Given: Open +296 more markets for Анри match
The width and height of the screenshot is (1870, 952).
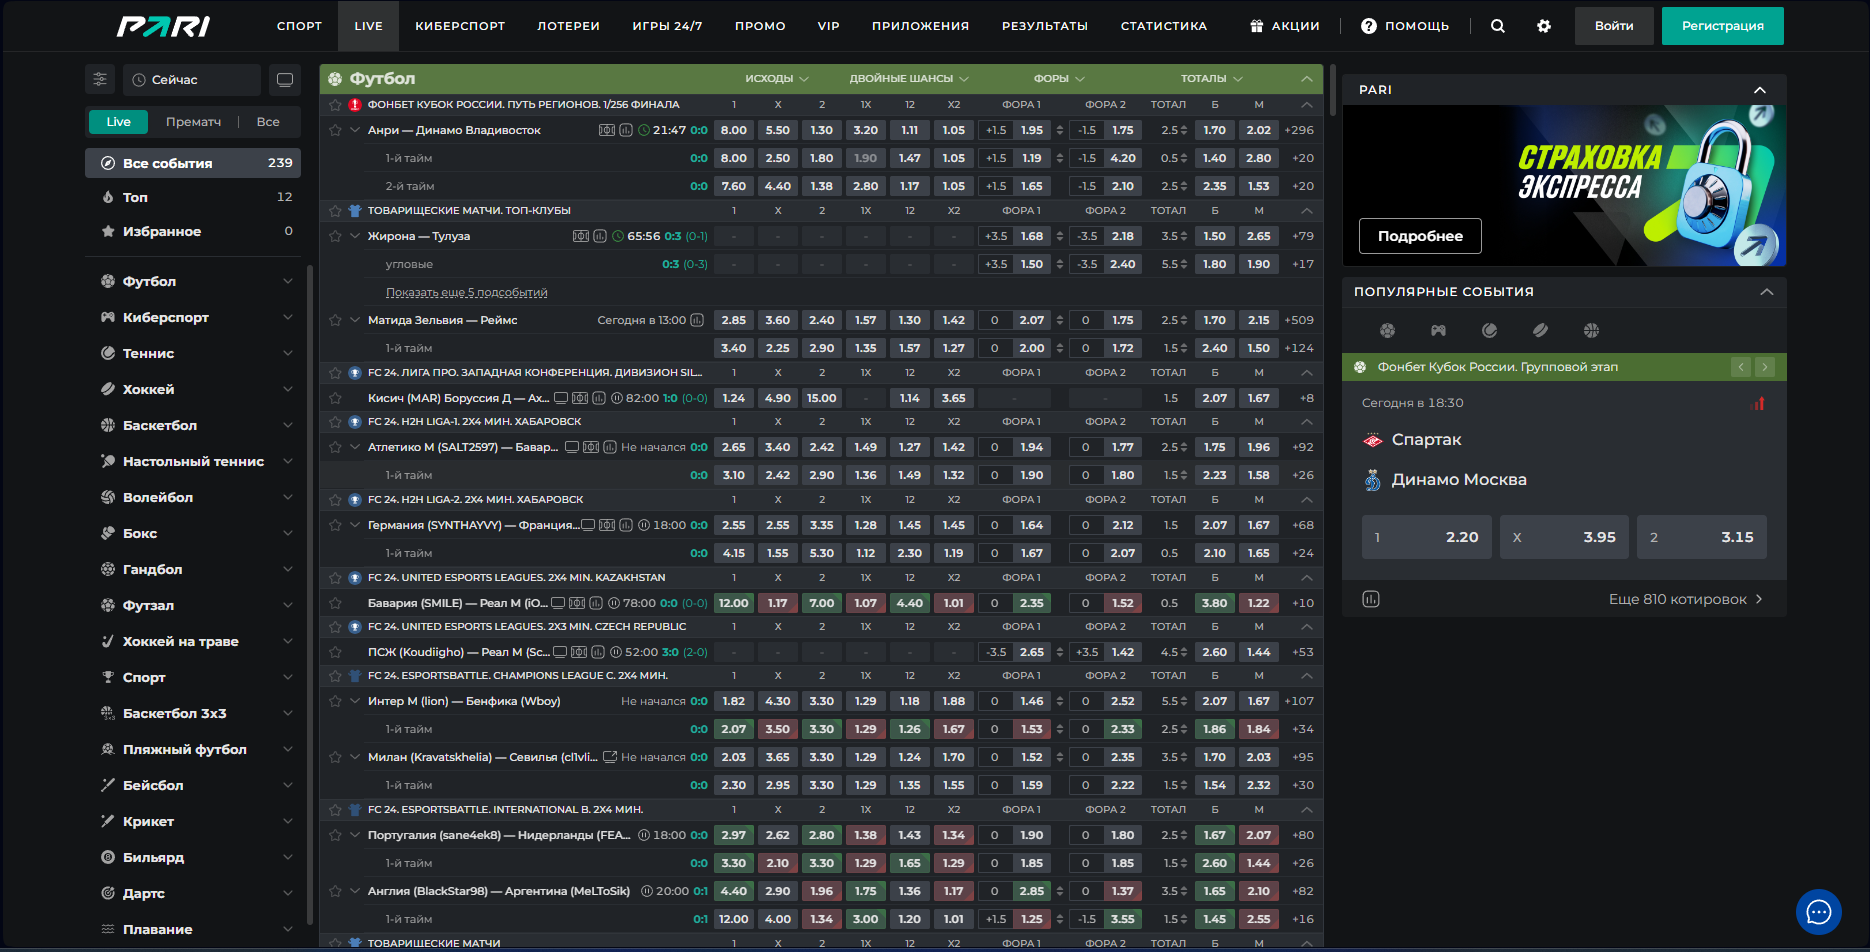Looking at the screenshot, I should [1299, 130].
